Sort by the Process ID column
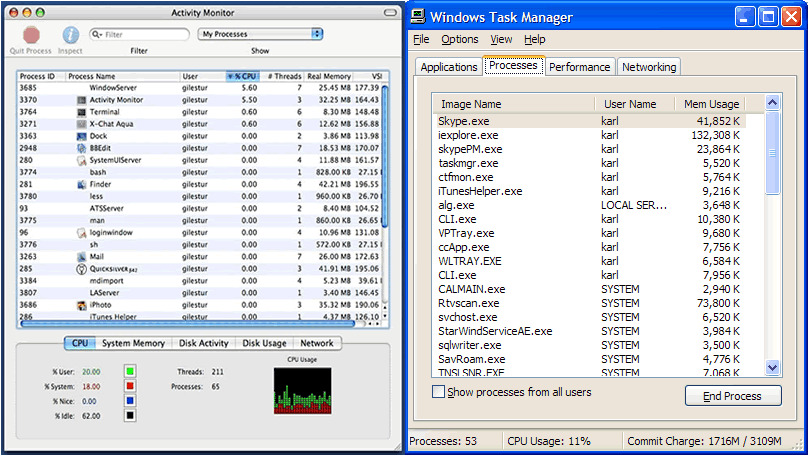This screenshot has height=455, width=808. [x=40, y=76]
